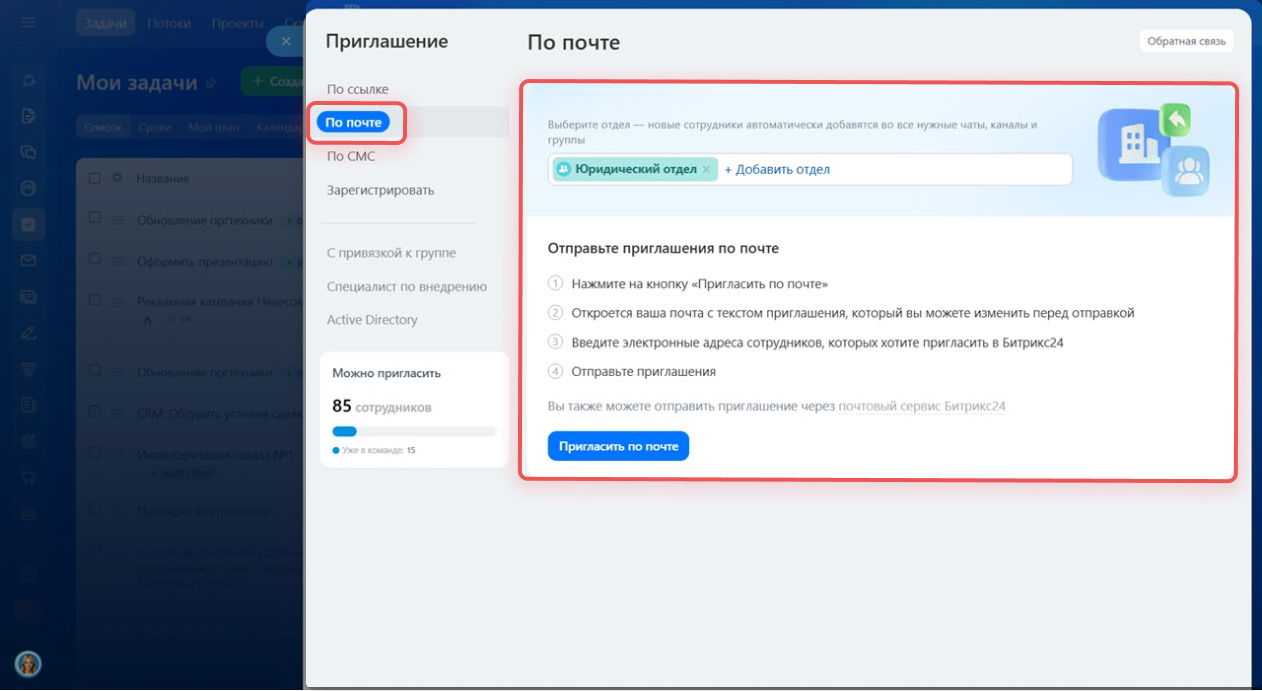The image size is (1262, 691).
Task: Click the gear icon in the task list header
Action: click(117, 178)
